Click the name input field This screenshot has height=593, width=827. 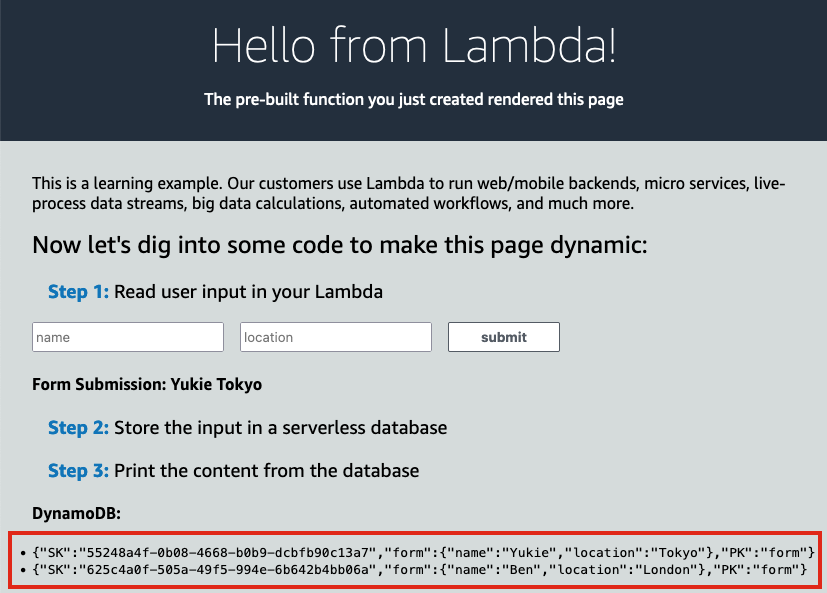click(127, 337)
